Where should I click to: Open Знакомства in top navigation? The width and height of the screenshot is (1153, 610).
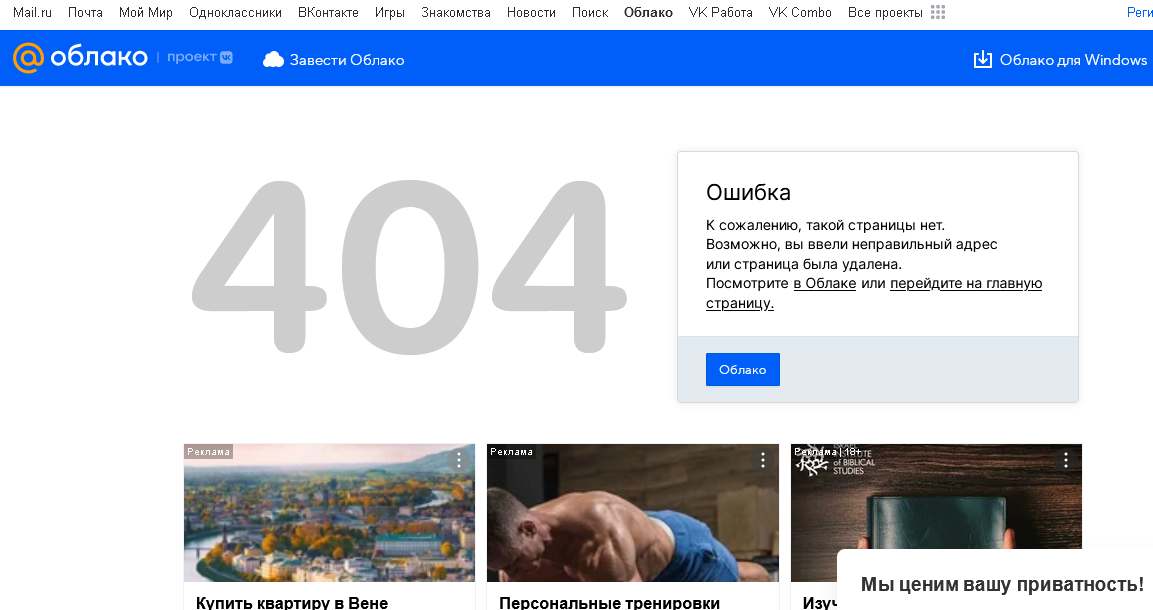[456, 12]
